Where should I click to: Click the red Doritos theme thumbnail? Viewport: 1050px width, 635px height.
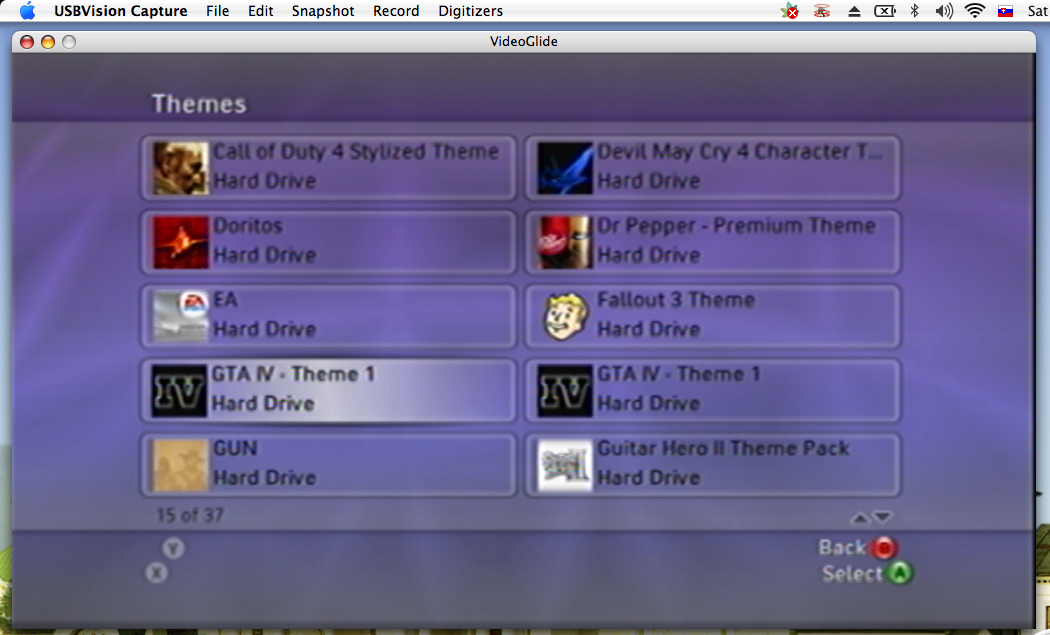pos(180,242)
